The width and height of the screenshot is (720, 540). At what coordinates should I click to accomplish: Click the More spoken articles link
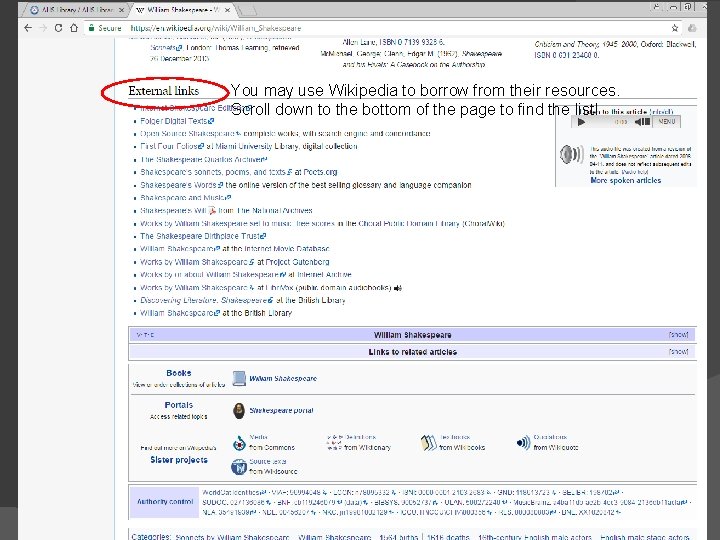[x=625, y=180]
